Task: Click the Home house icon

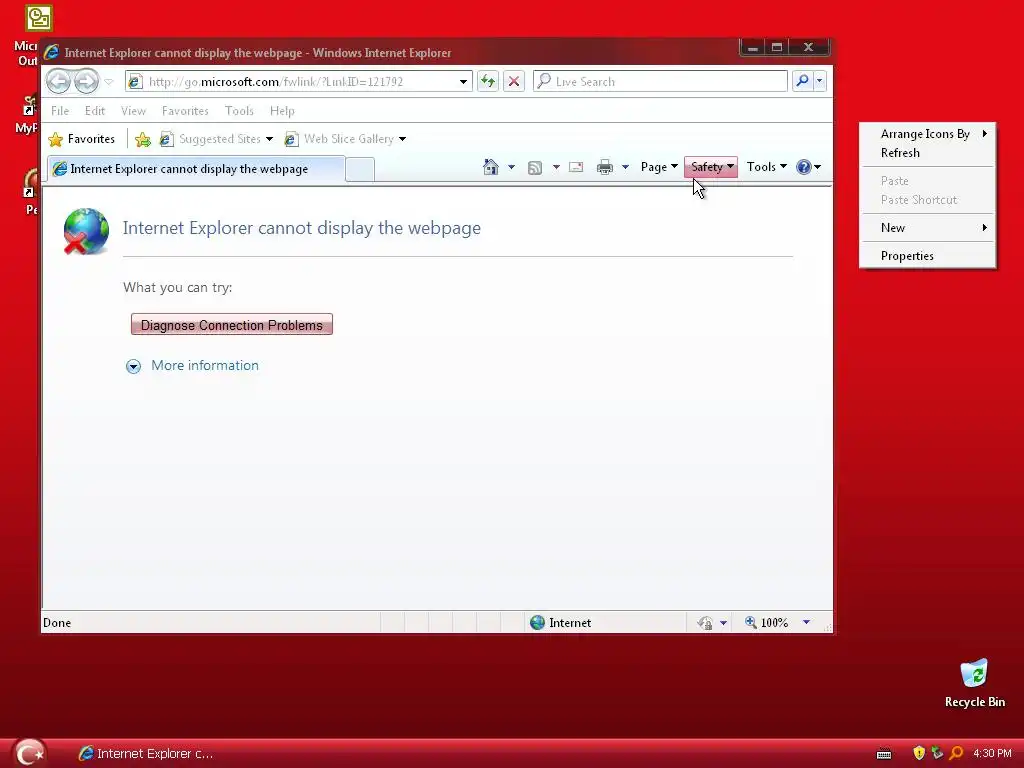Action: [490, 167]
